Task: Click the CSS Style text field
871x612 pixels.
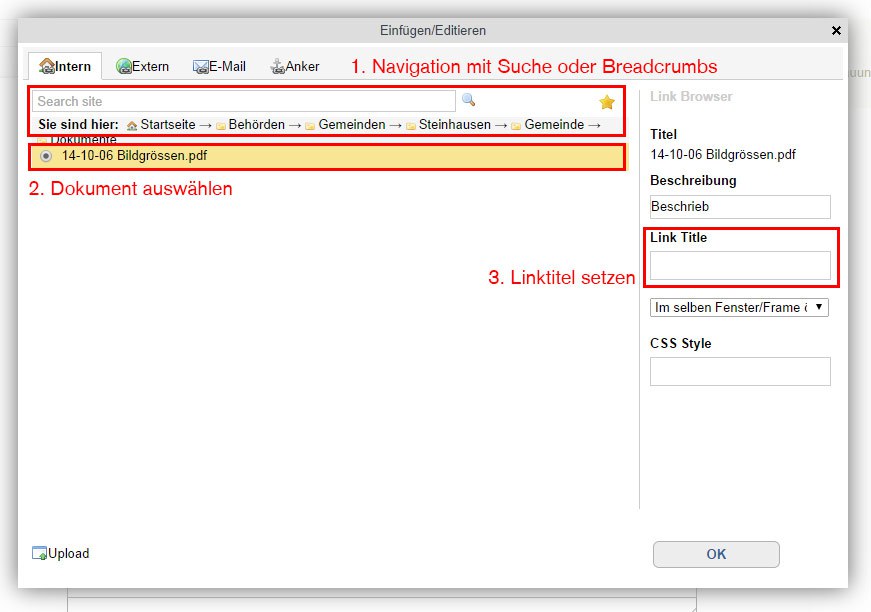Action: (x=740, y=371)
